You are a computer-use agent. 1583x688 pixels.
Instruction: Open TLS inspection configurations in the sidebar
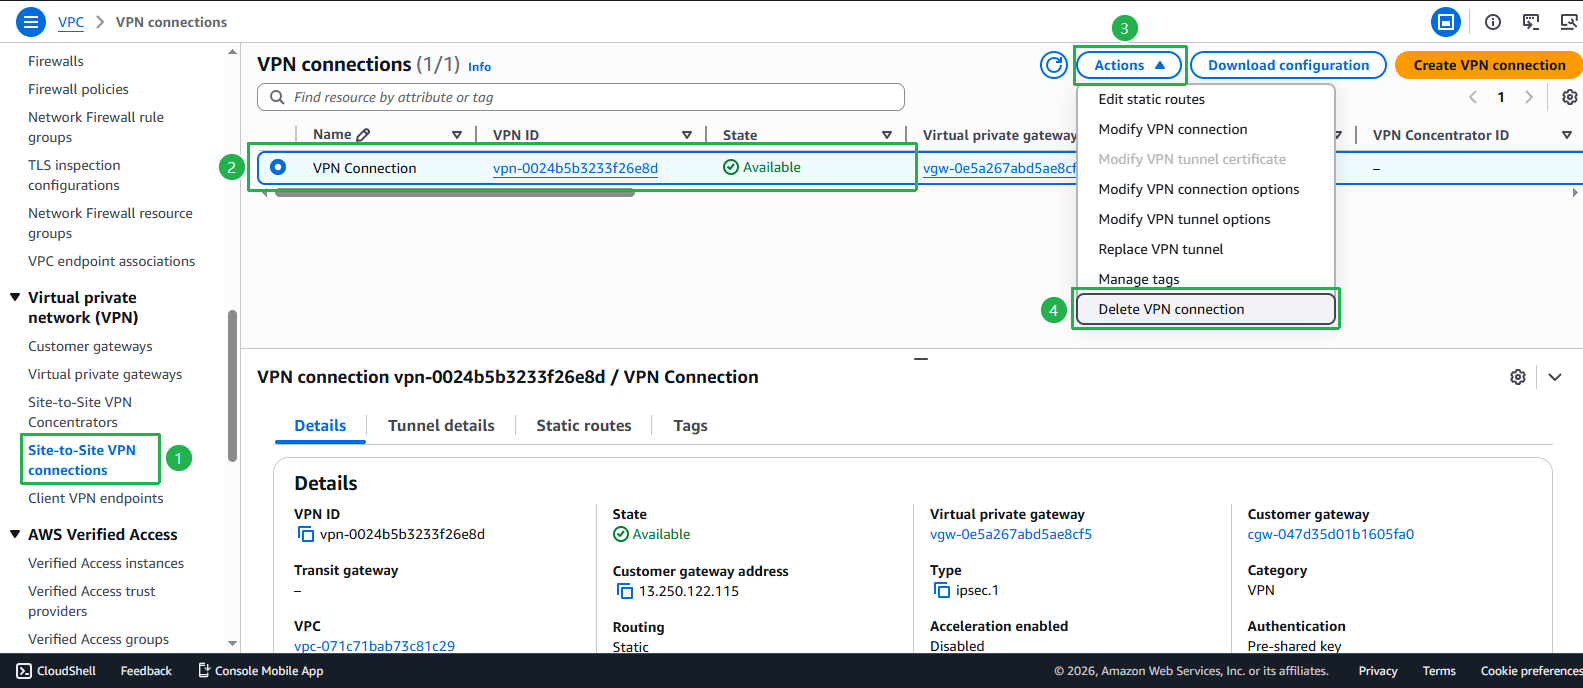[74, 175]
